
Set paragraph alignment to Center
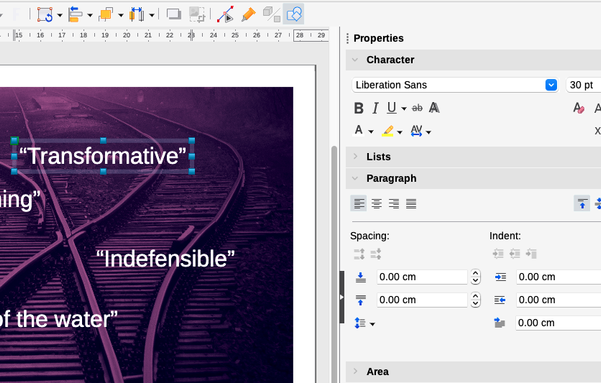pos(376,204)
